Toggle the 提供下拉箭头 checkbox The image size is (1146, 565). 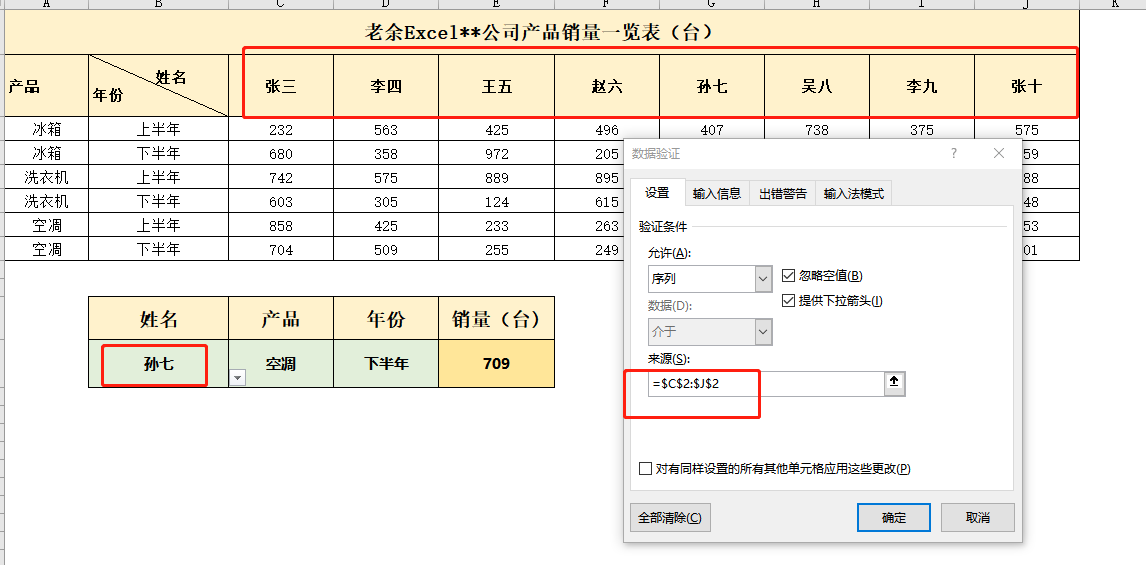point(788,300)
